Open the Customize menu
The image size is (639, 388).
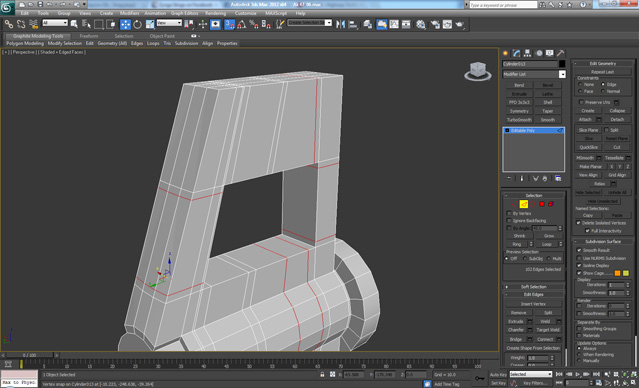pos(245,13)
